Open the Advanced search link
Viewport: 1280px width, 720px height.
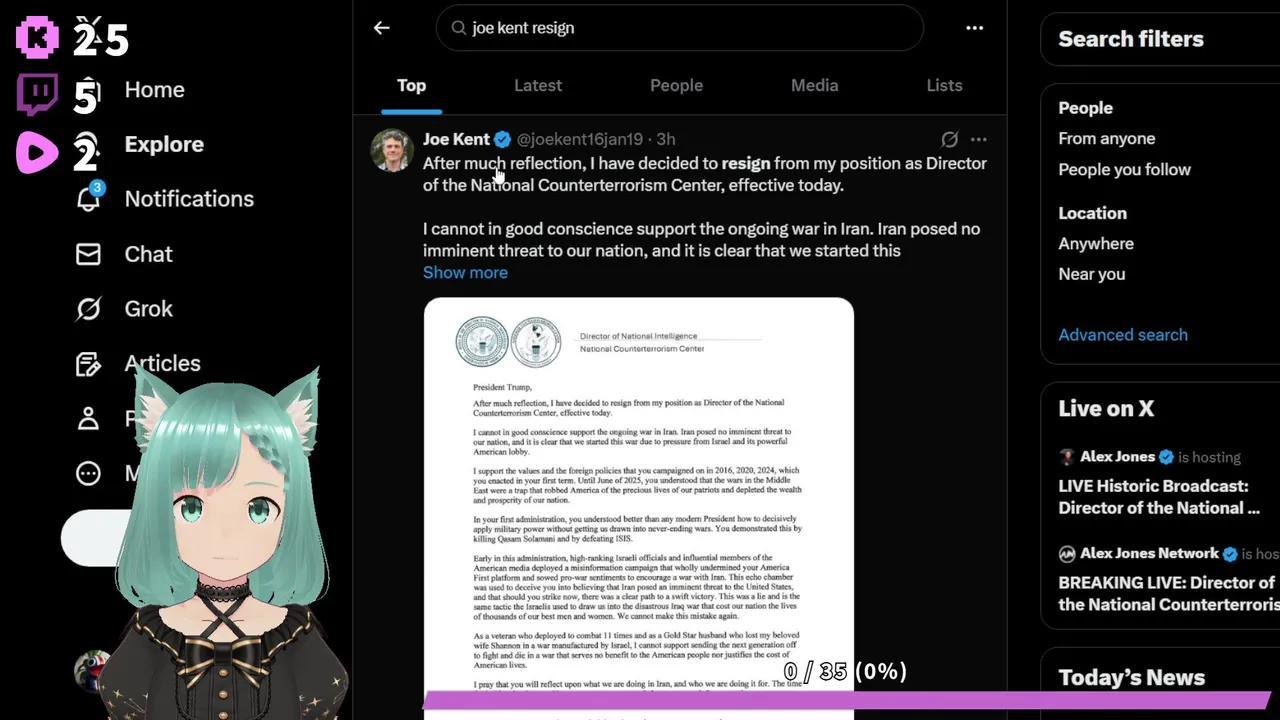point(1123,335)
